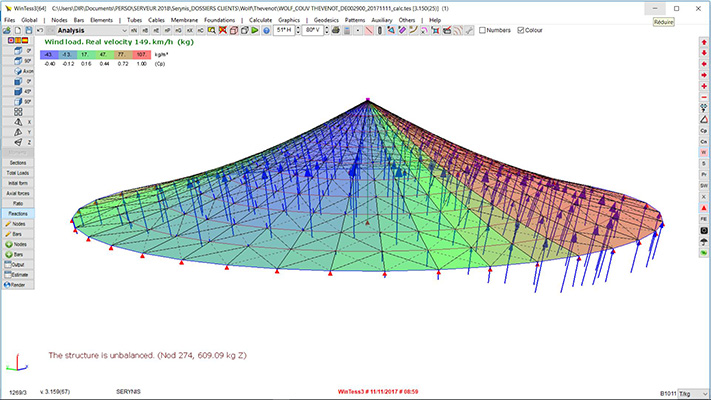The height and width of the screenshot is (400, 711).
Task: Click the open file icon in toolbar
Action: pyautogui.click(x=9, y=31)
